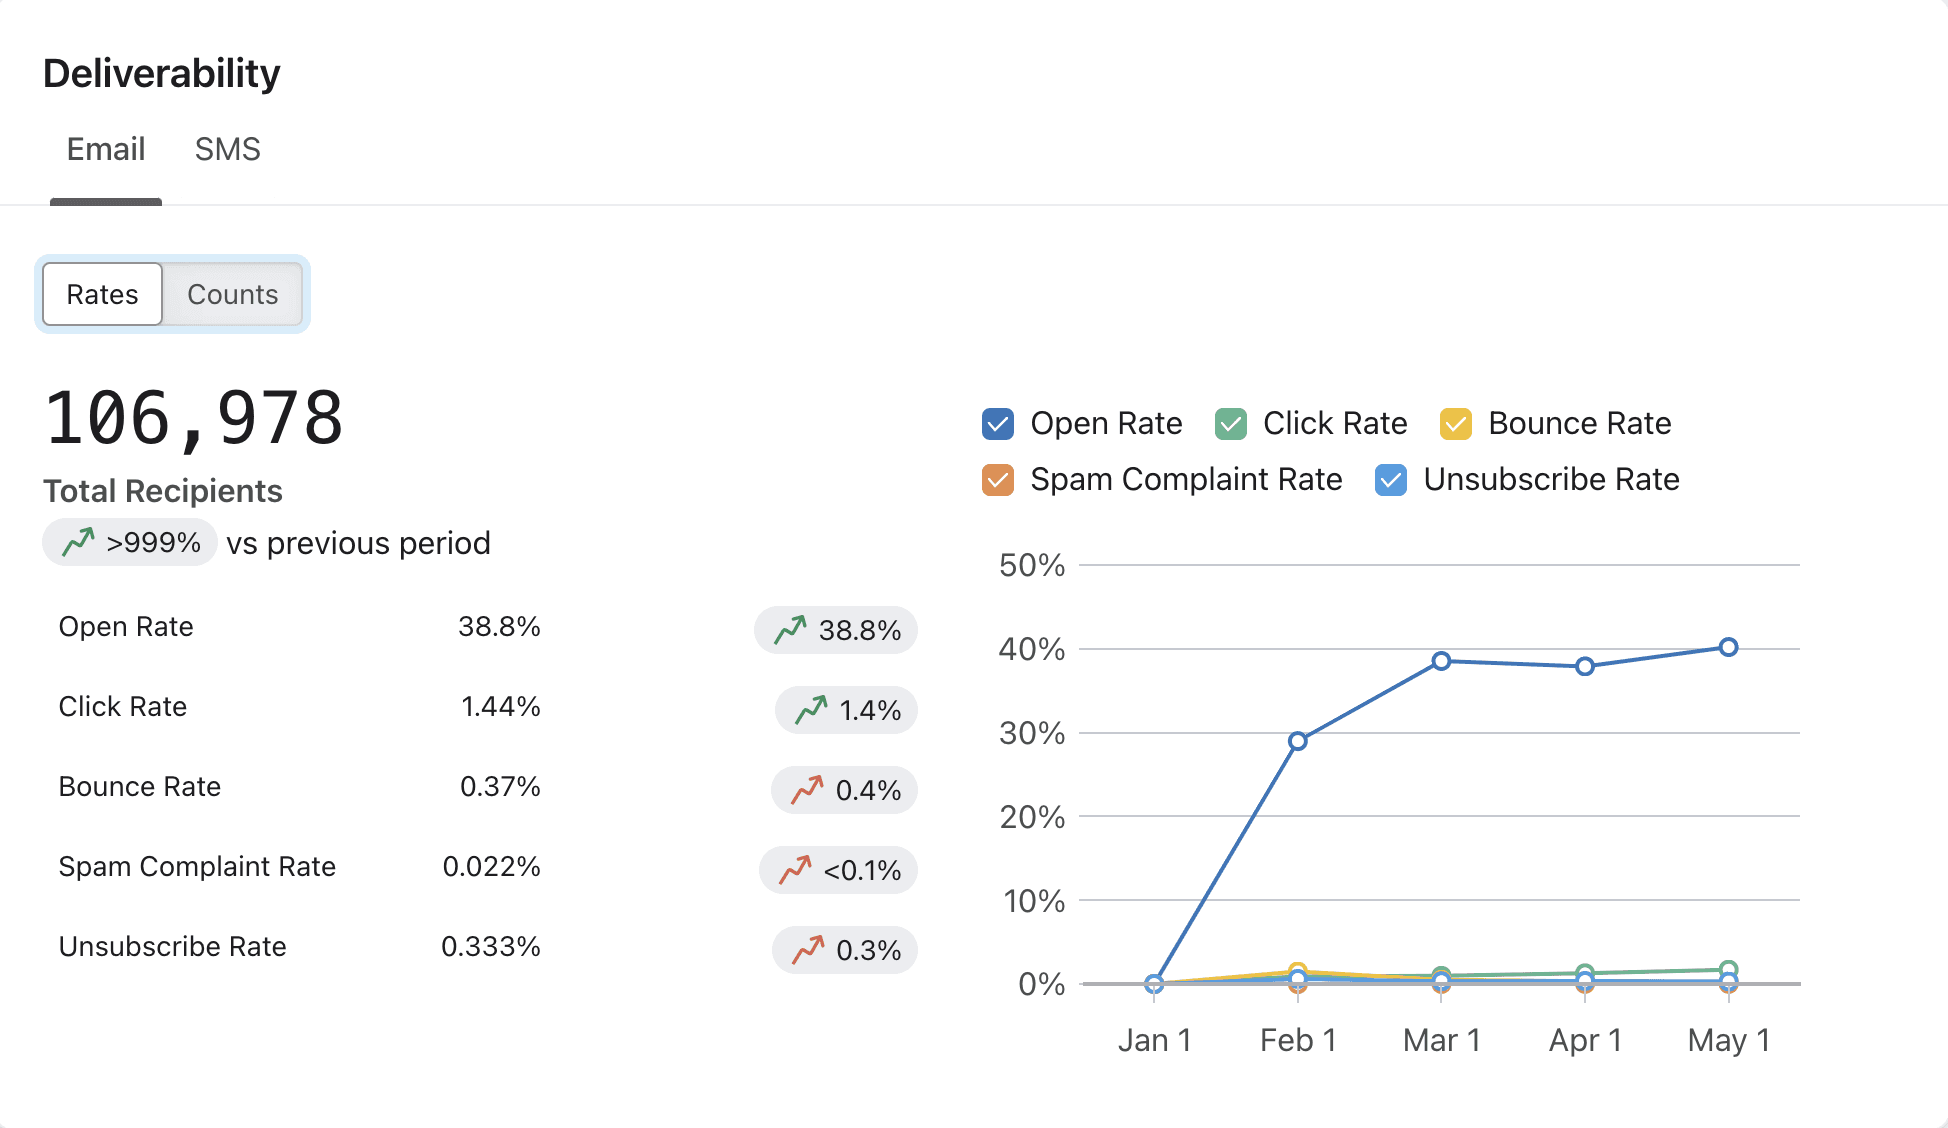Hide the Spam Complaint Rate series

998,480
